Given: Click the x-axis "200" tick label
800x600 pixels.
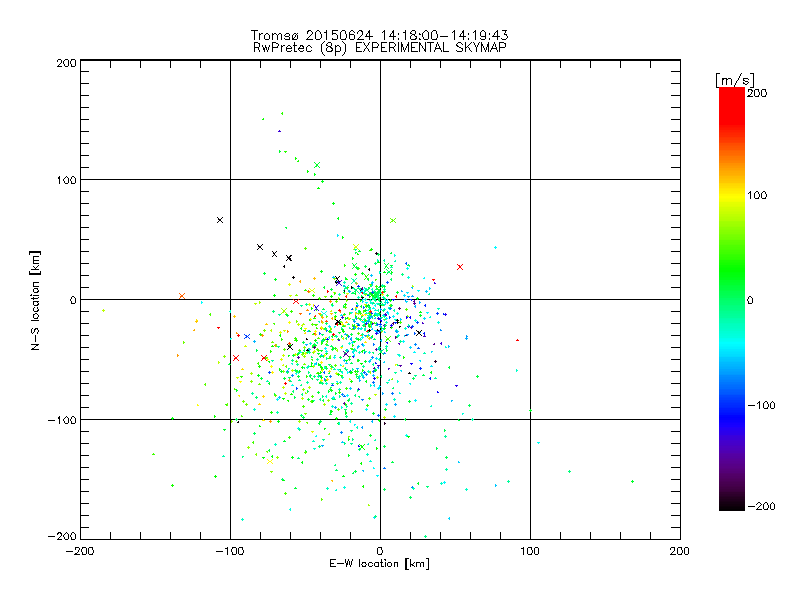Looking at the screenshot, I should pyautogui.click(x=680, y=551).
